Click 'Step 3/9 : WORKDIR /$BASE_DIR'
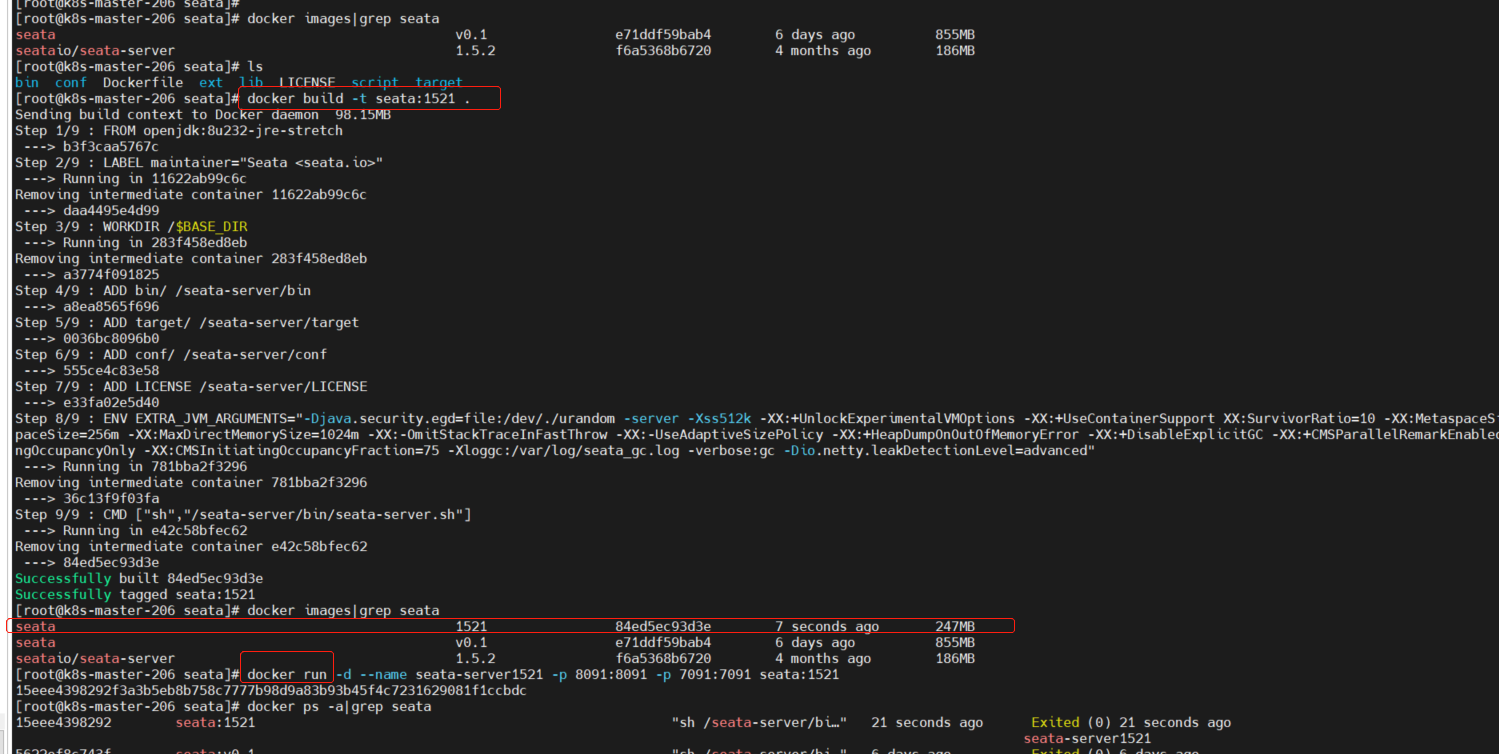1499x754 pixels. [x=131, y=227]
